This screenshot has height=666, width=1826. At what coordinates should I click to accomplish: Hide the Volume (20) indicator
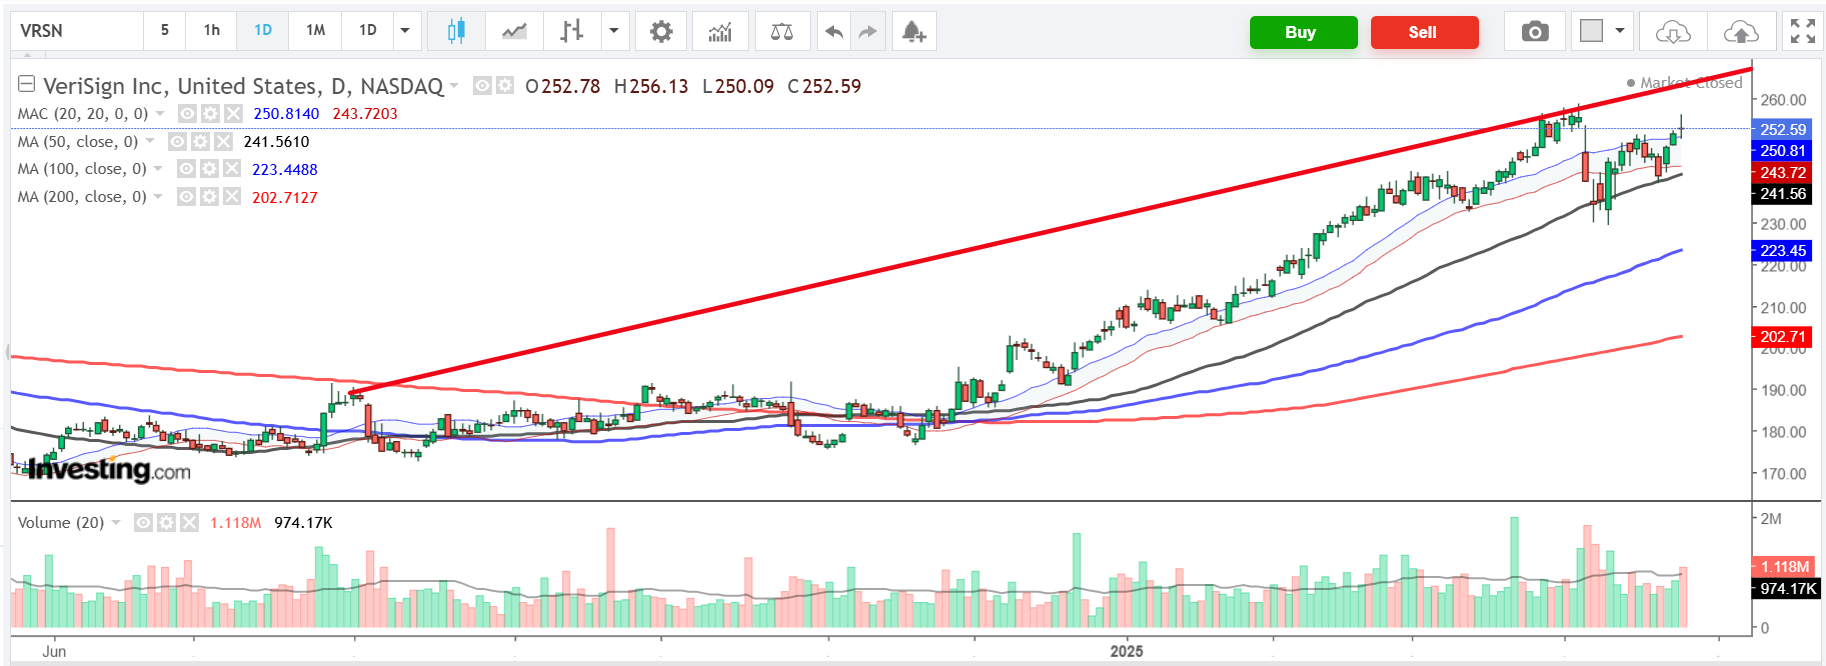(x=143, y=522)
